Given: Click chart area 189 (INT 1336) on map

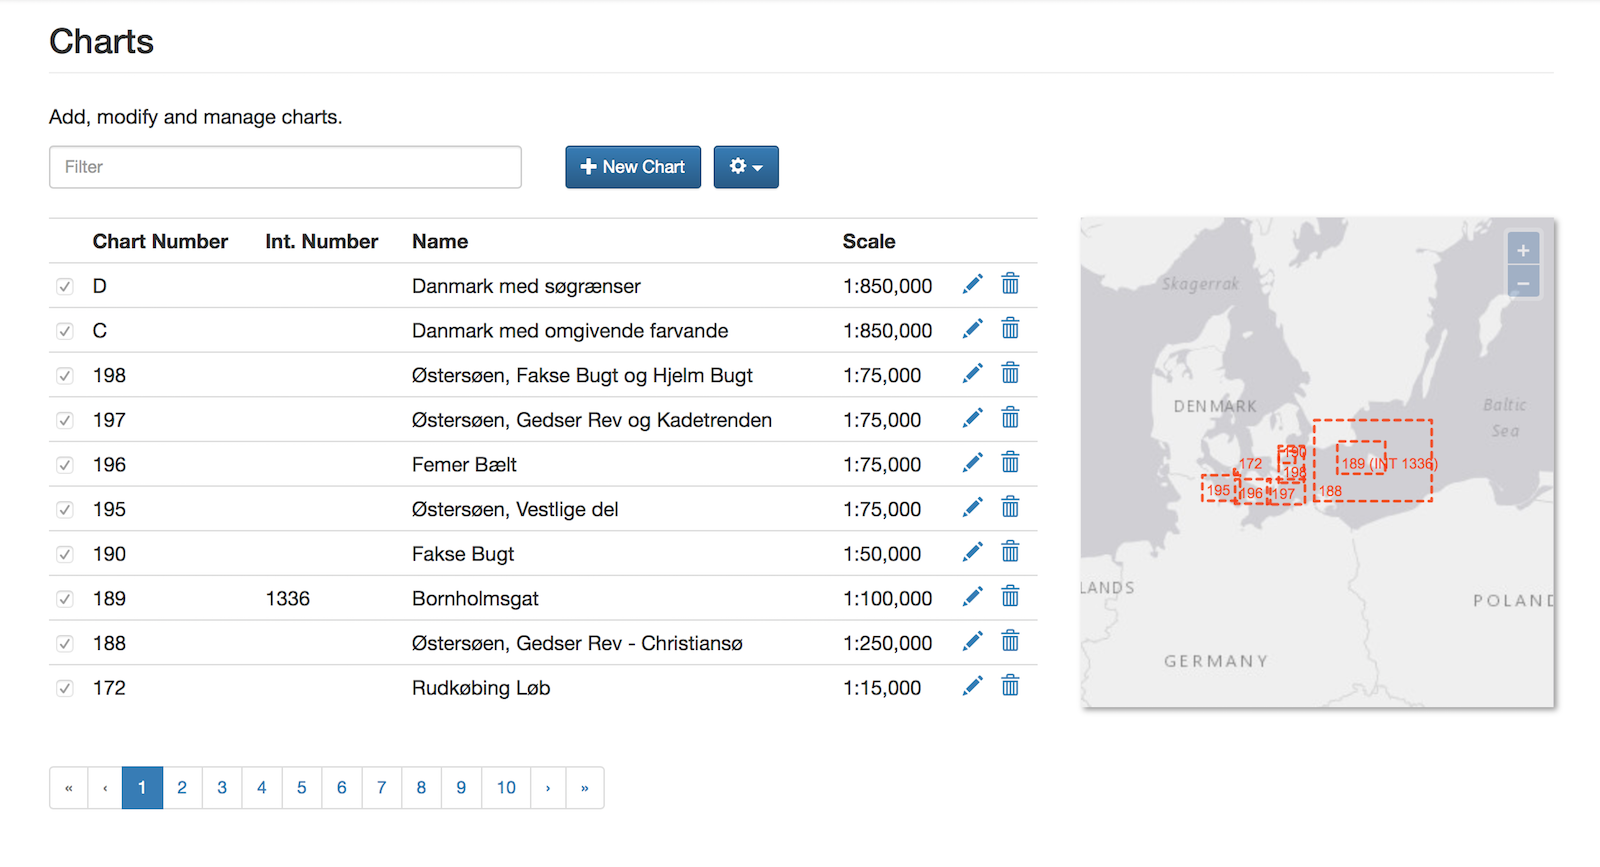Looking at the screenshot, I should coord(1361,457).
